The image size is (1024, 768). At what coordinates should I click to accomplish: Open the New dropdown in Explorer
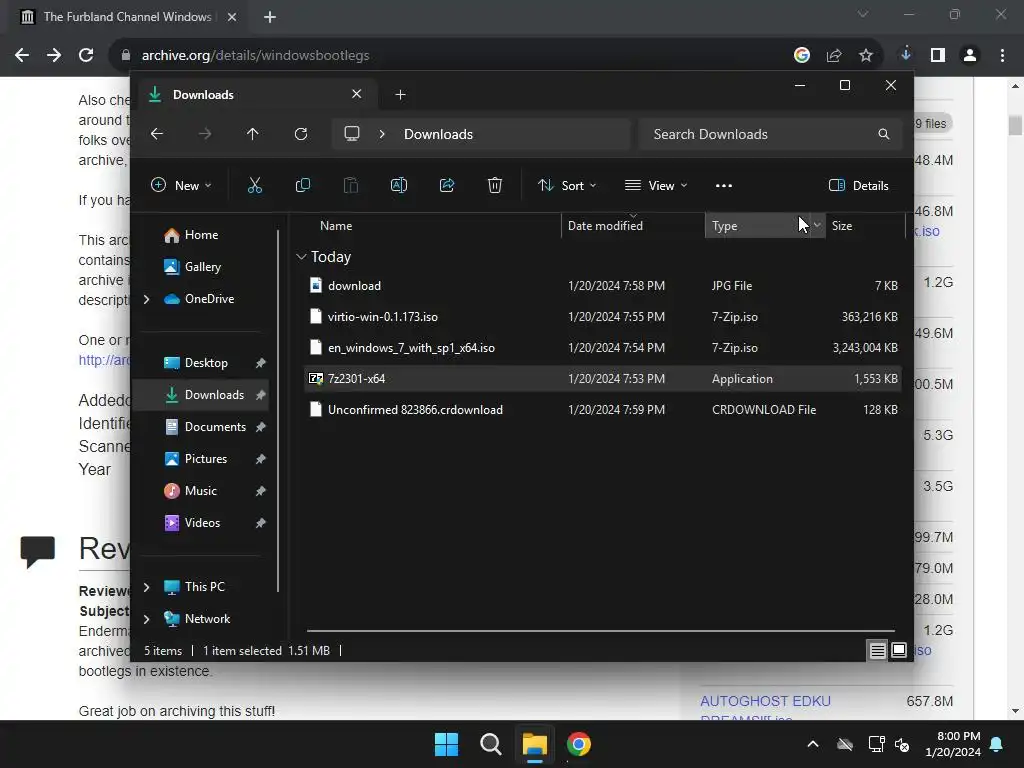(x=182, y=185)
